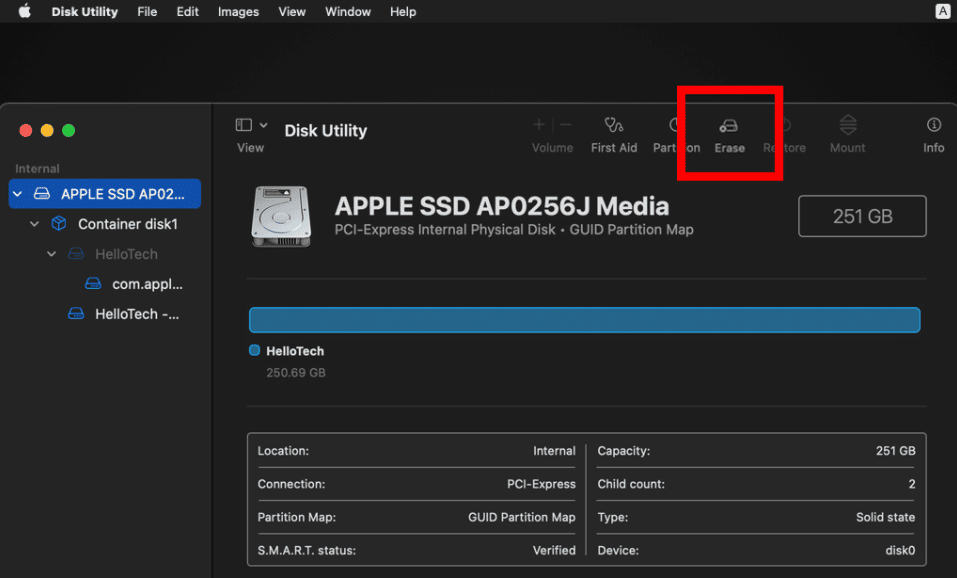Collapse the greyed HelloTech volume group

click(52, 254)
